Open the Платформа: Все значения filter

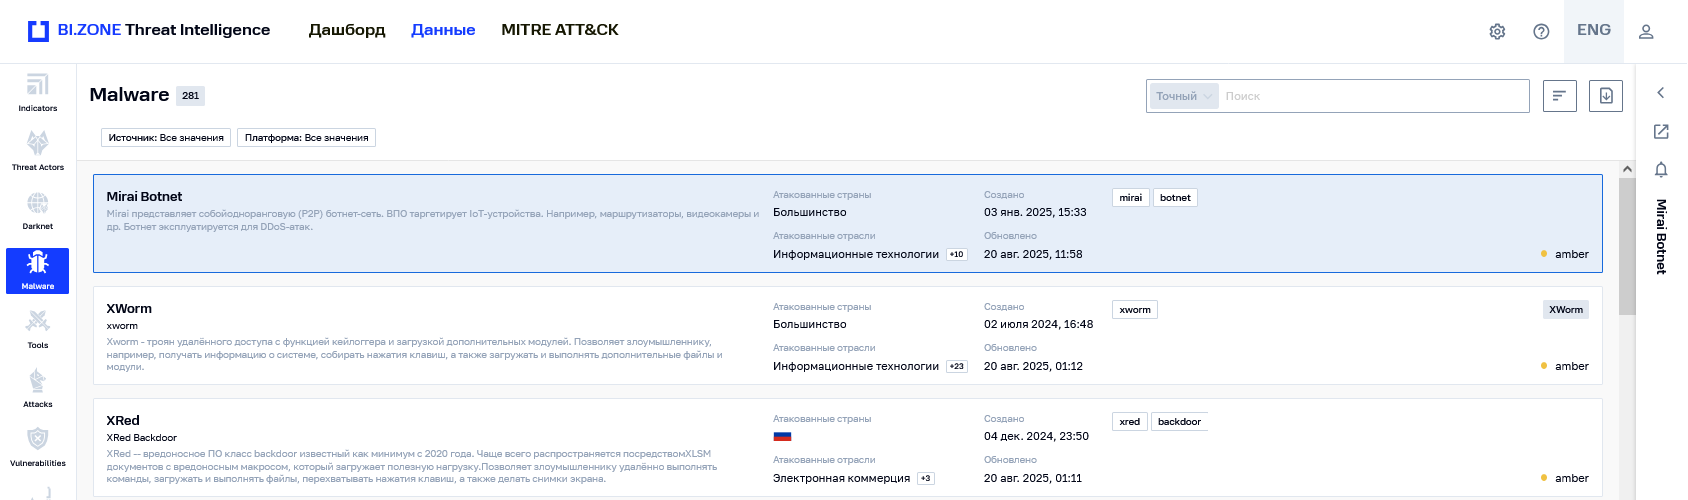(x=306, y=137)
